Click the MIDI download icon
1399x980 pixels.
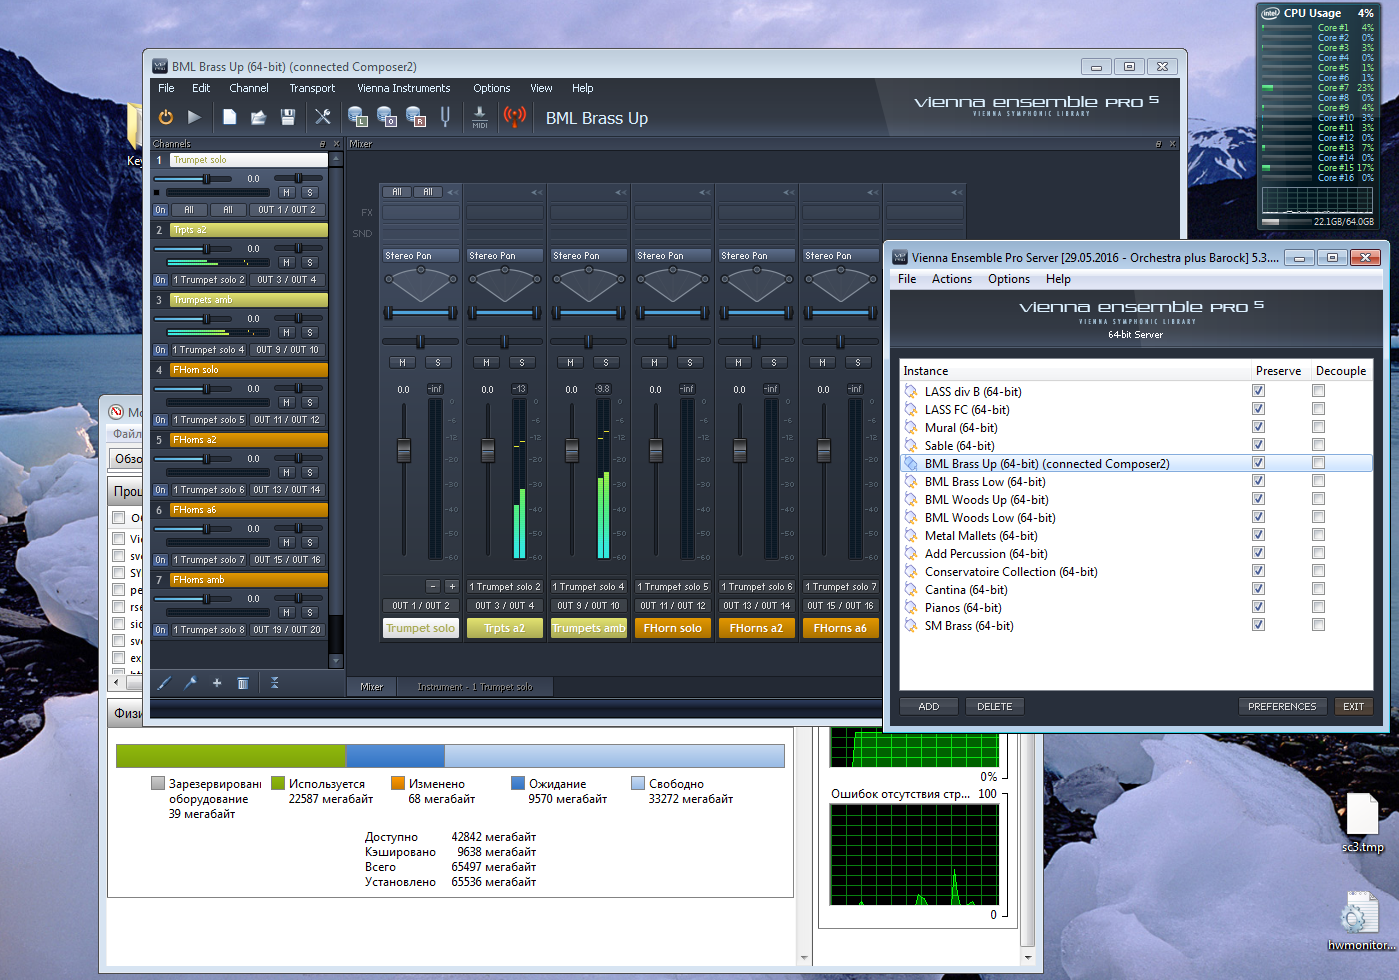480,117
